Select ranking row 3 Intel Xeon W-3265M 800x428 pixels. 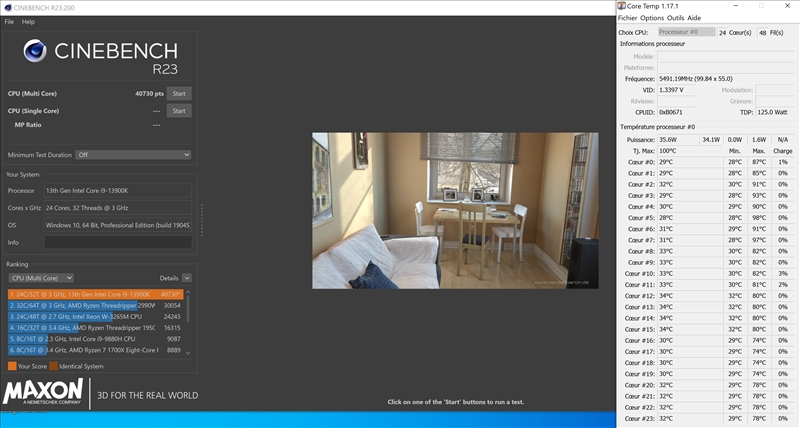click(95, 317)
